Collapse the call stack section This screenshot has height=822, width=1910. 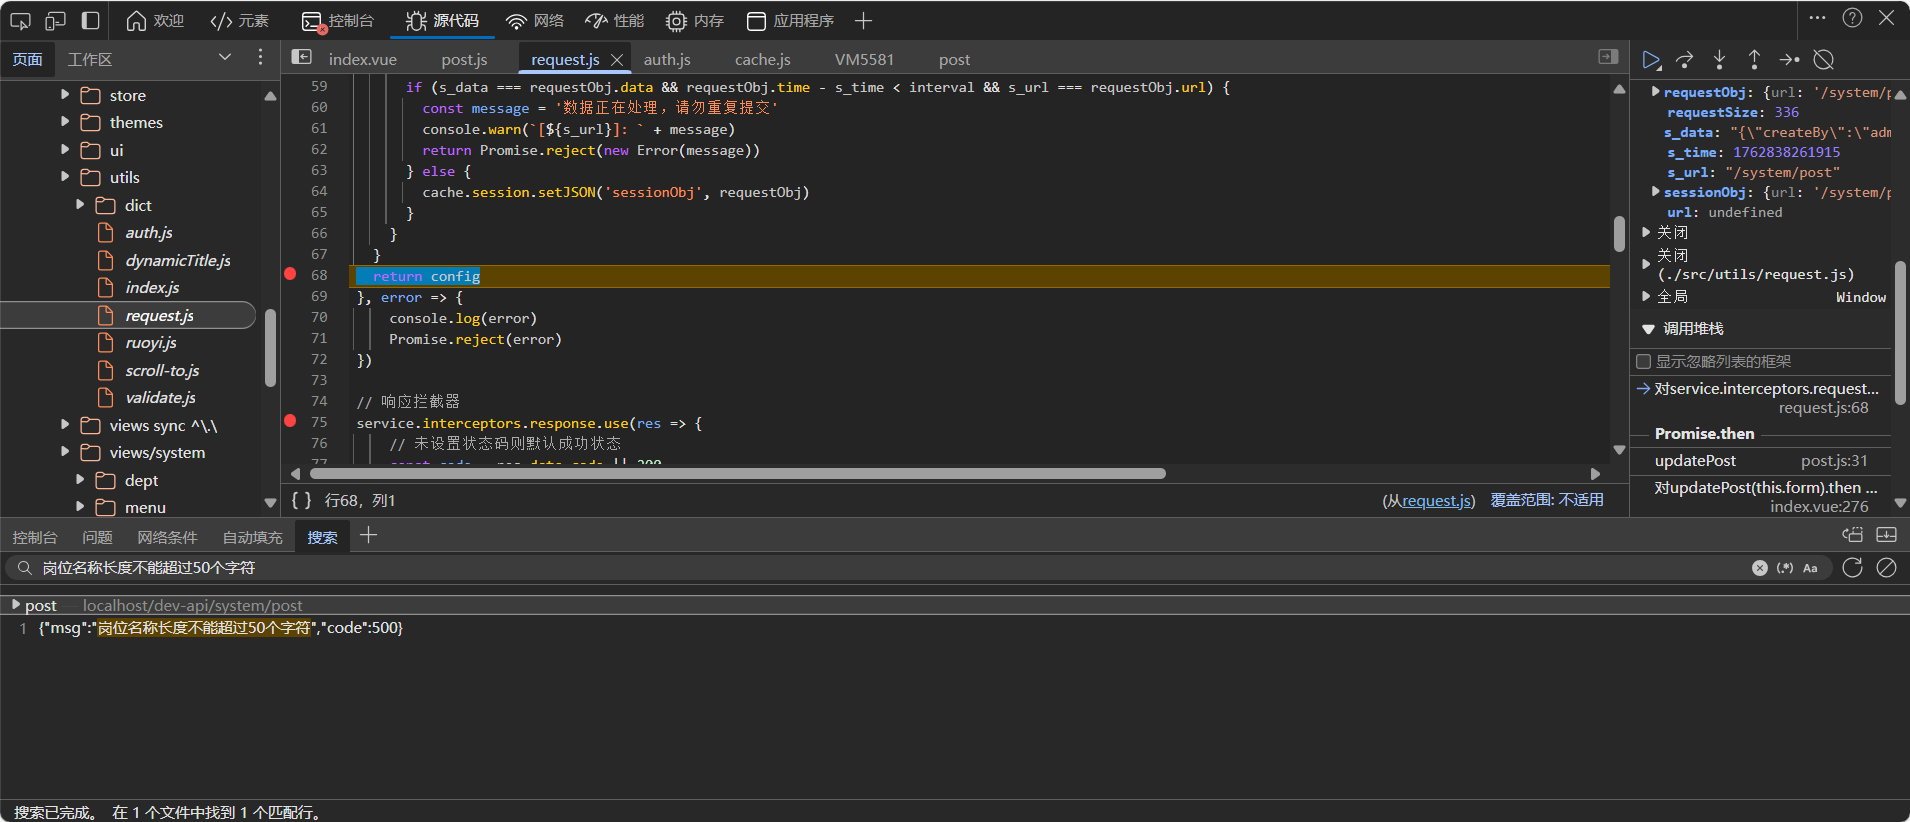coord(1648,329)
